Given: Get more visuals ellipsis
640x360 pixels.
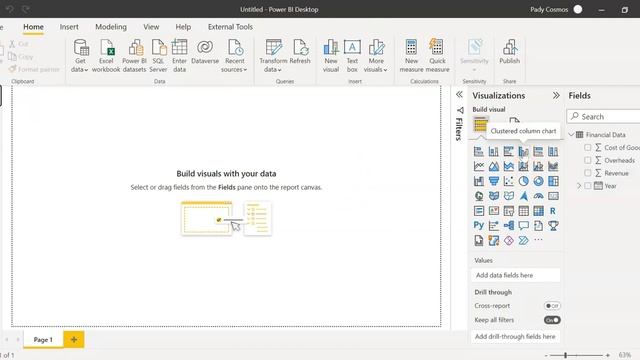Looking at the screenshot, I should pos(538,240).
